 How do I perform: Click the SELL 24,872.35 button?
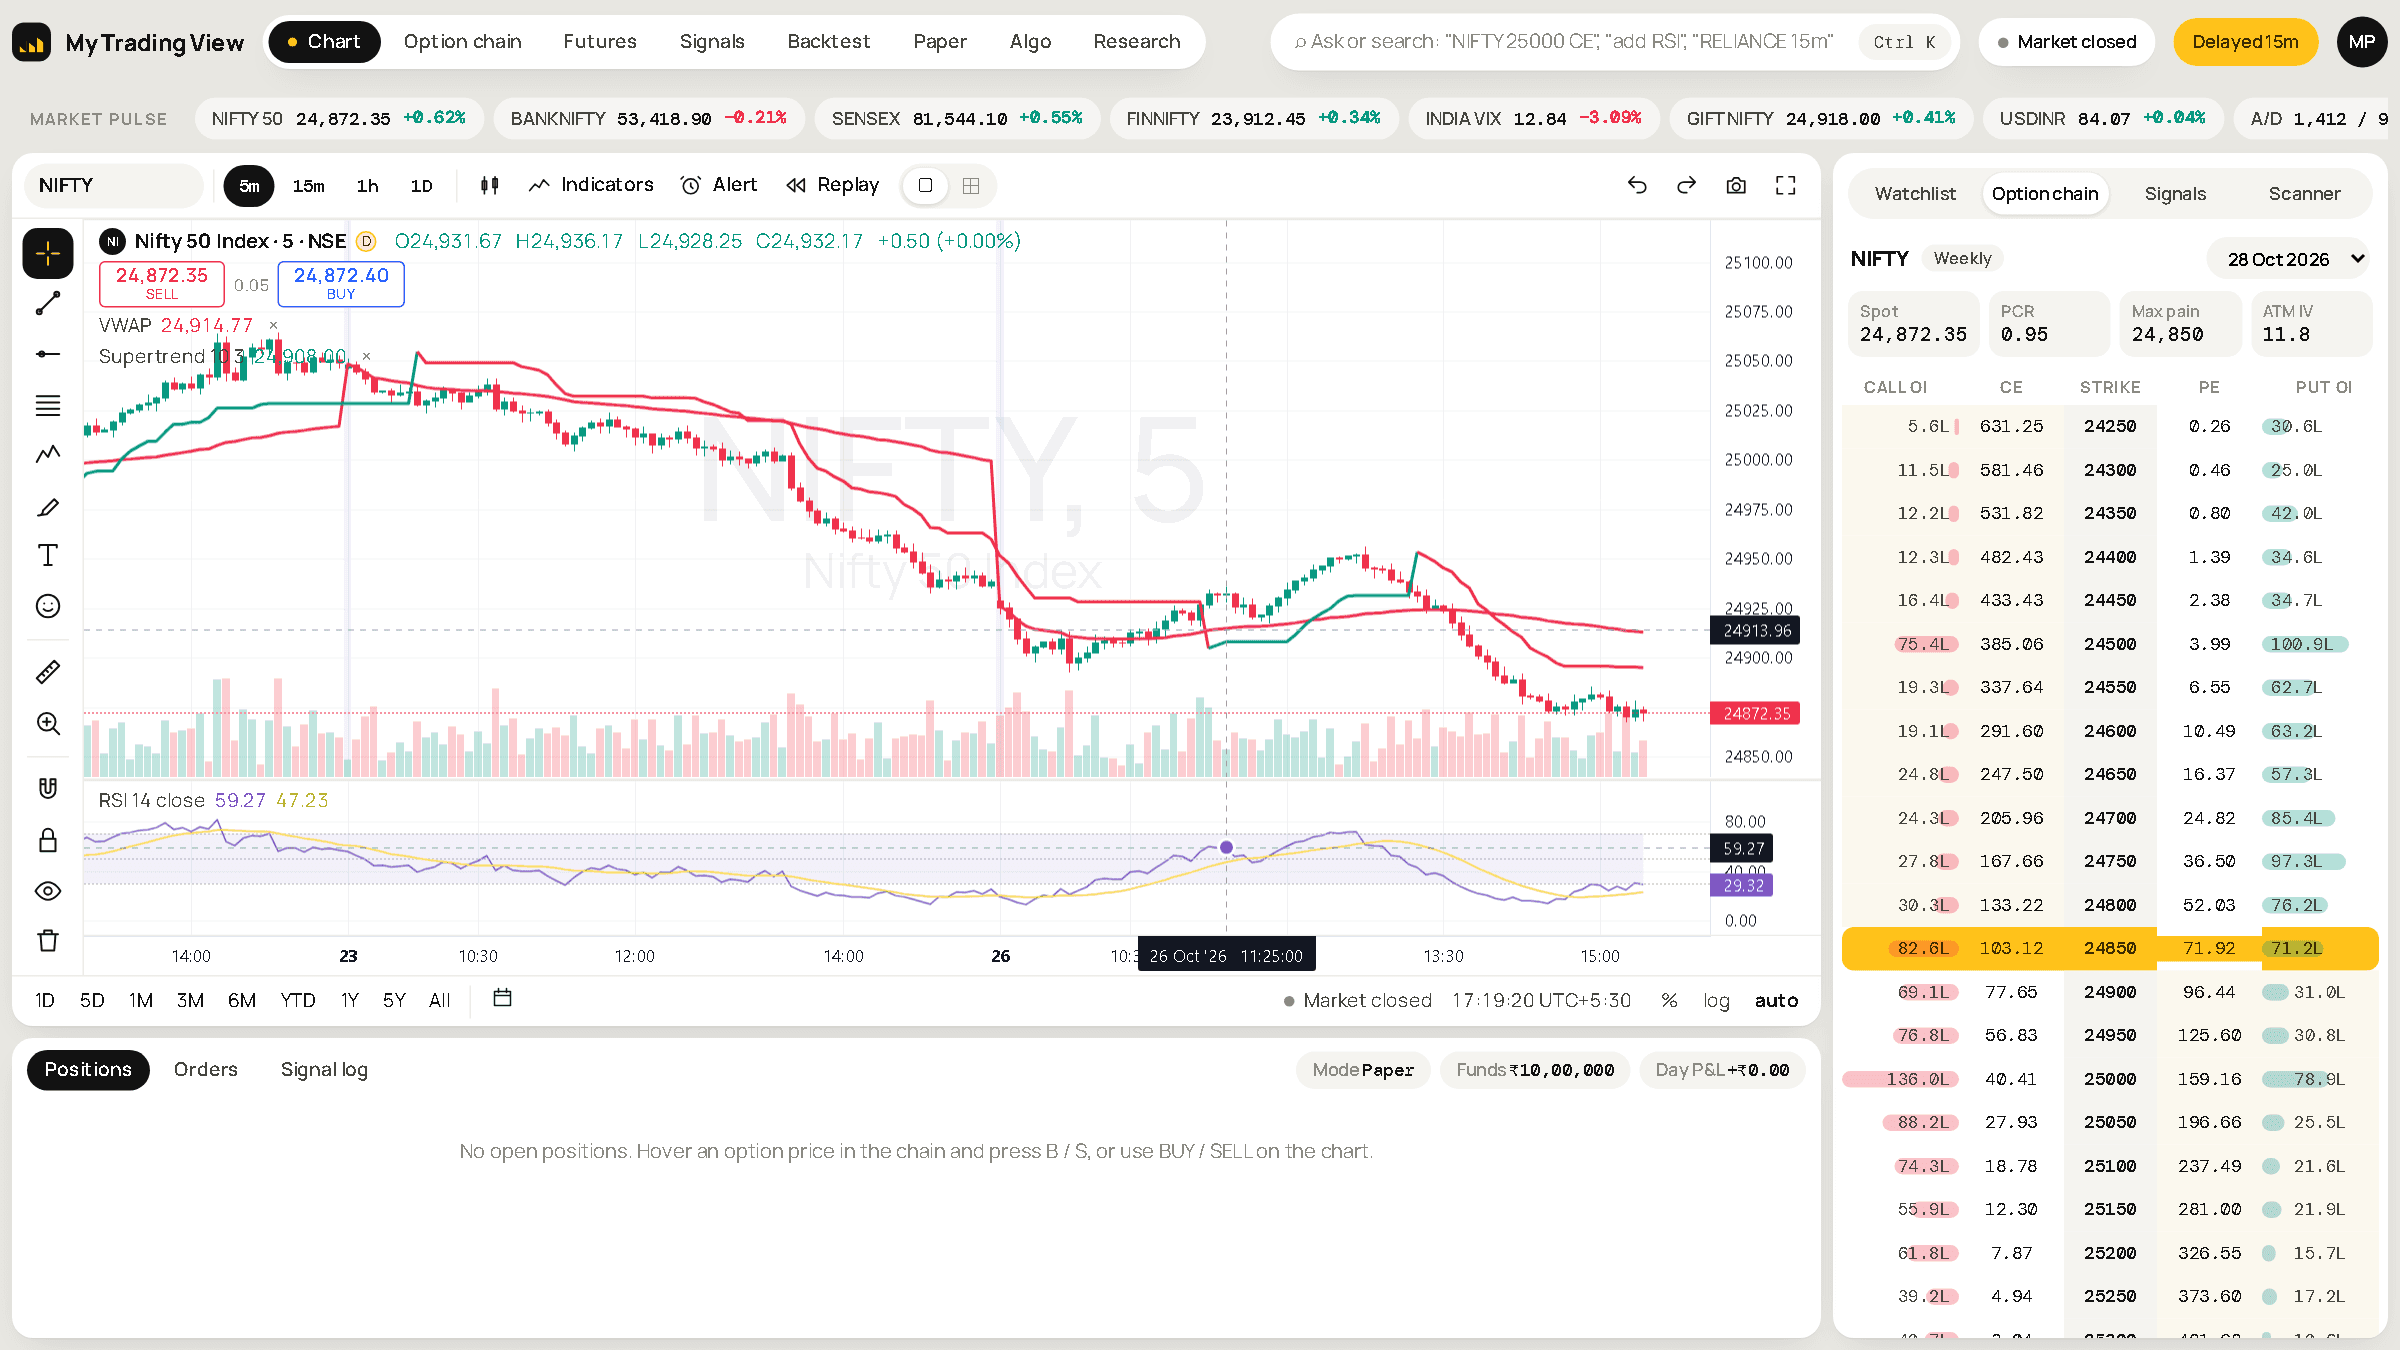click(162, 284)
